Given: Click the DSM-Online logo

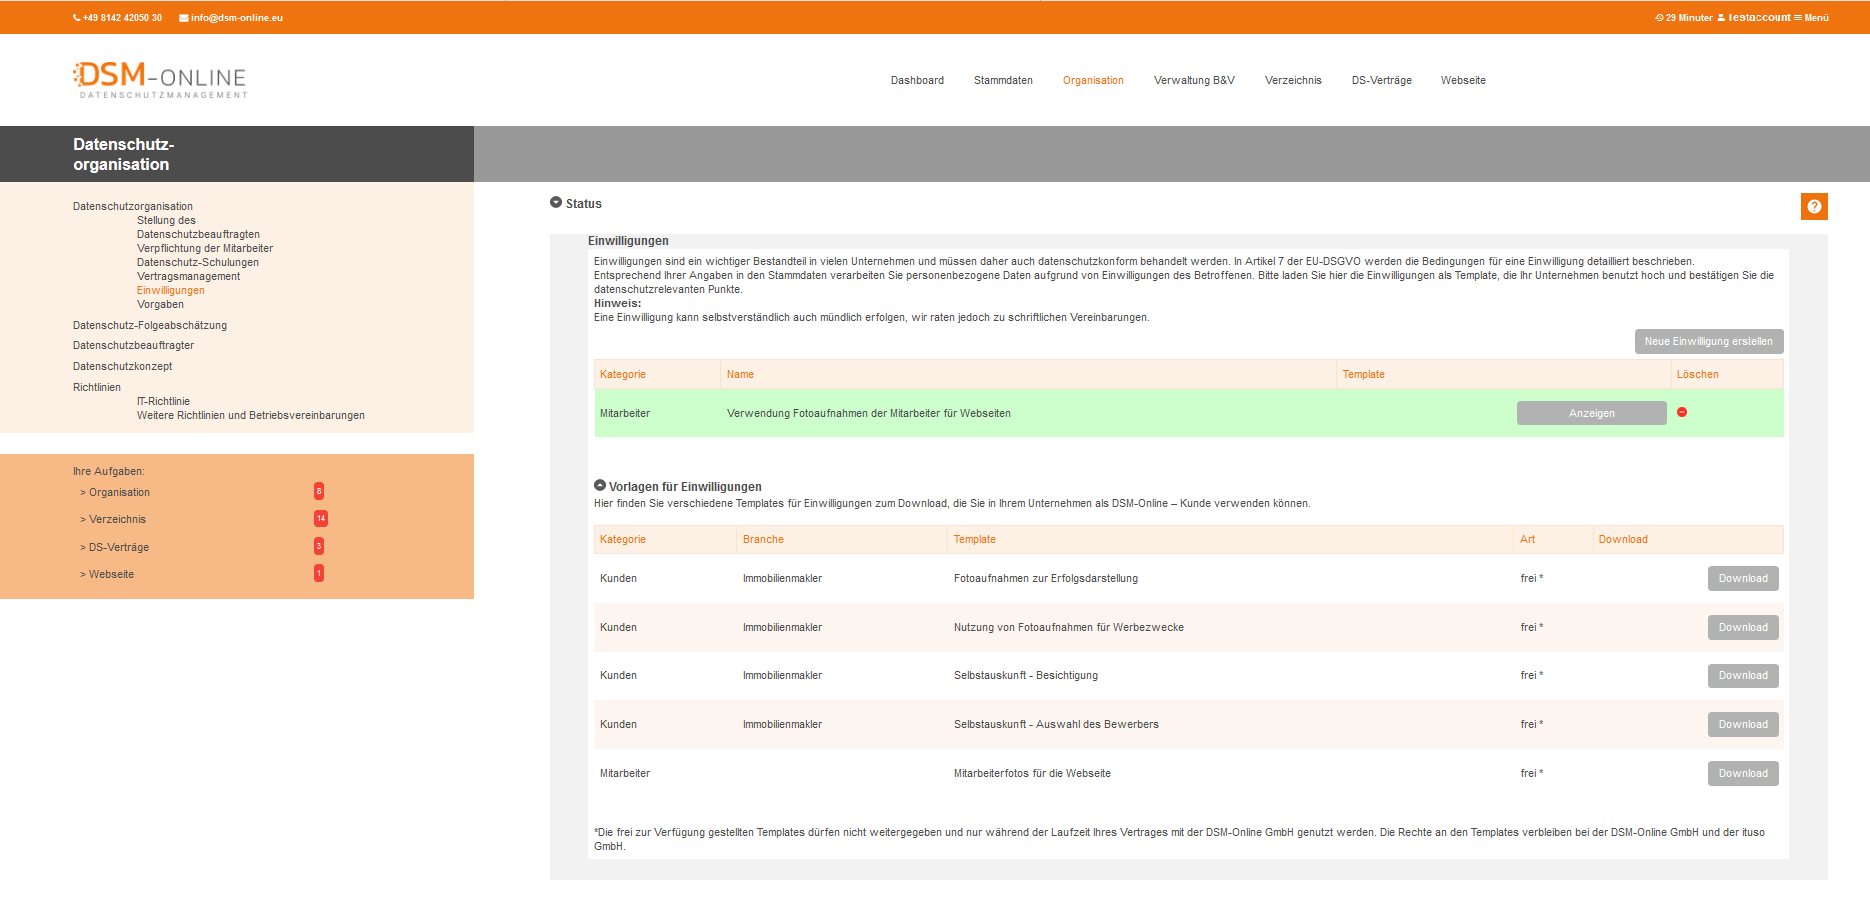Looking at the screenshot, I should [x=160, y=80].
